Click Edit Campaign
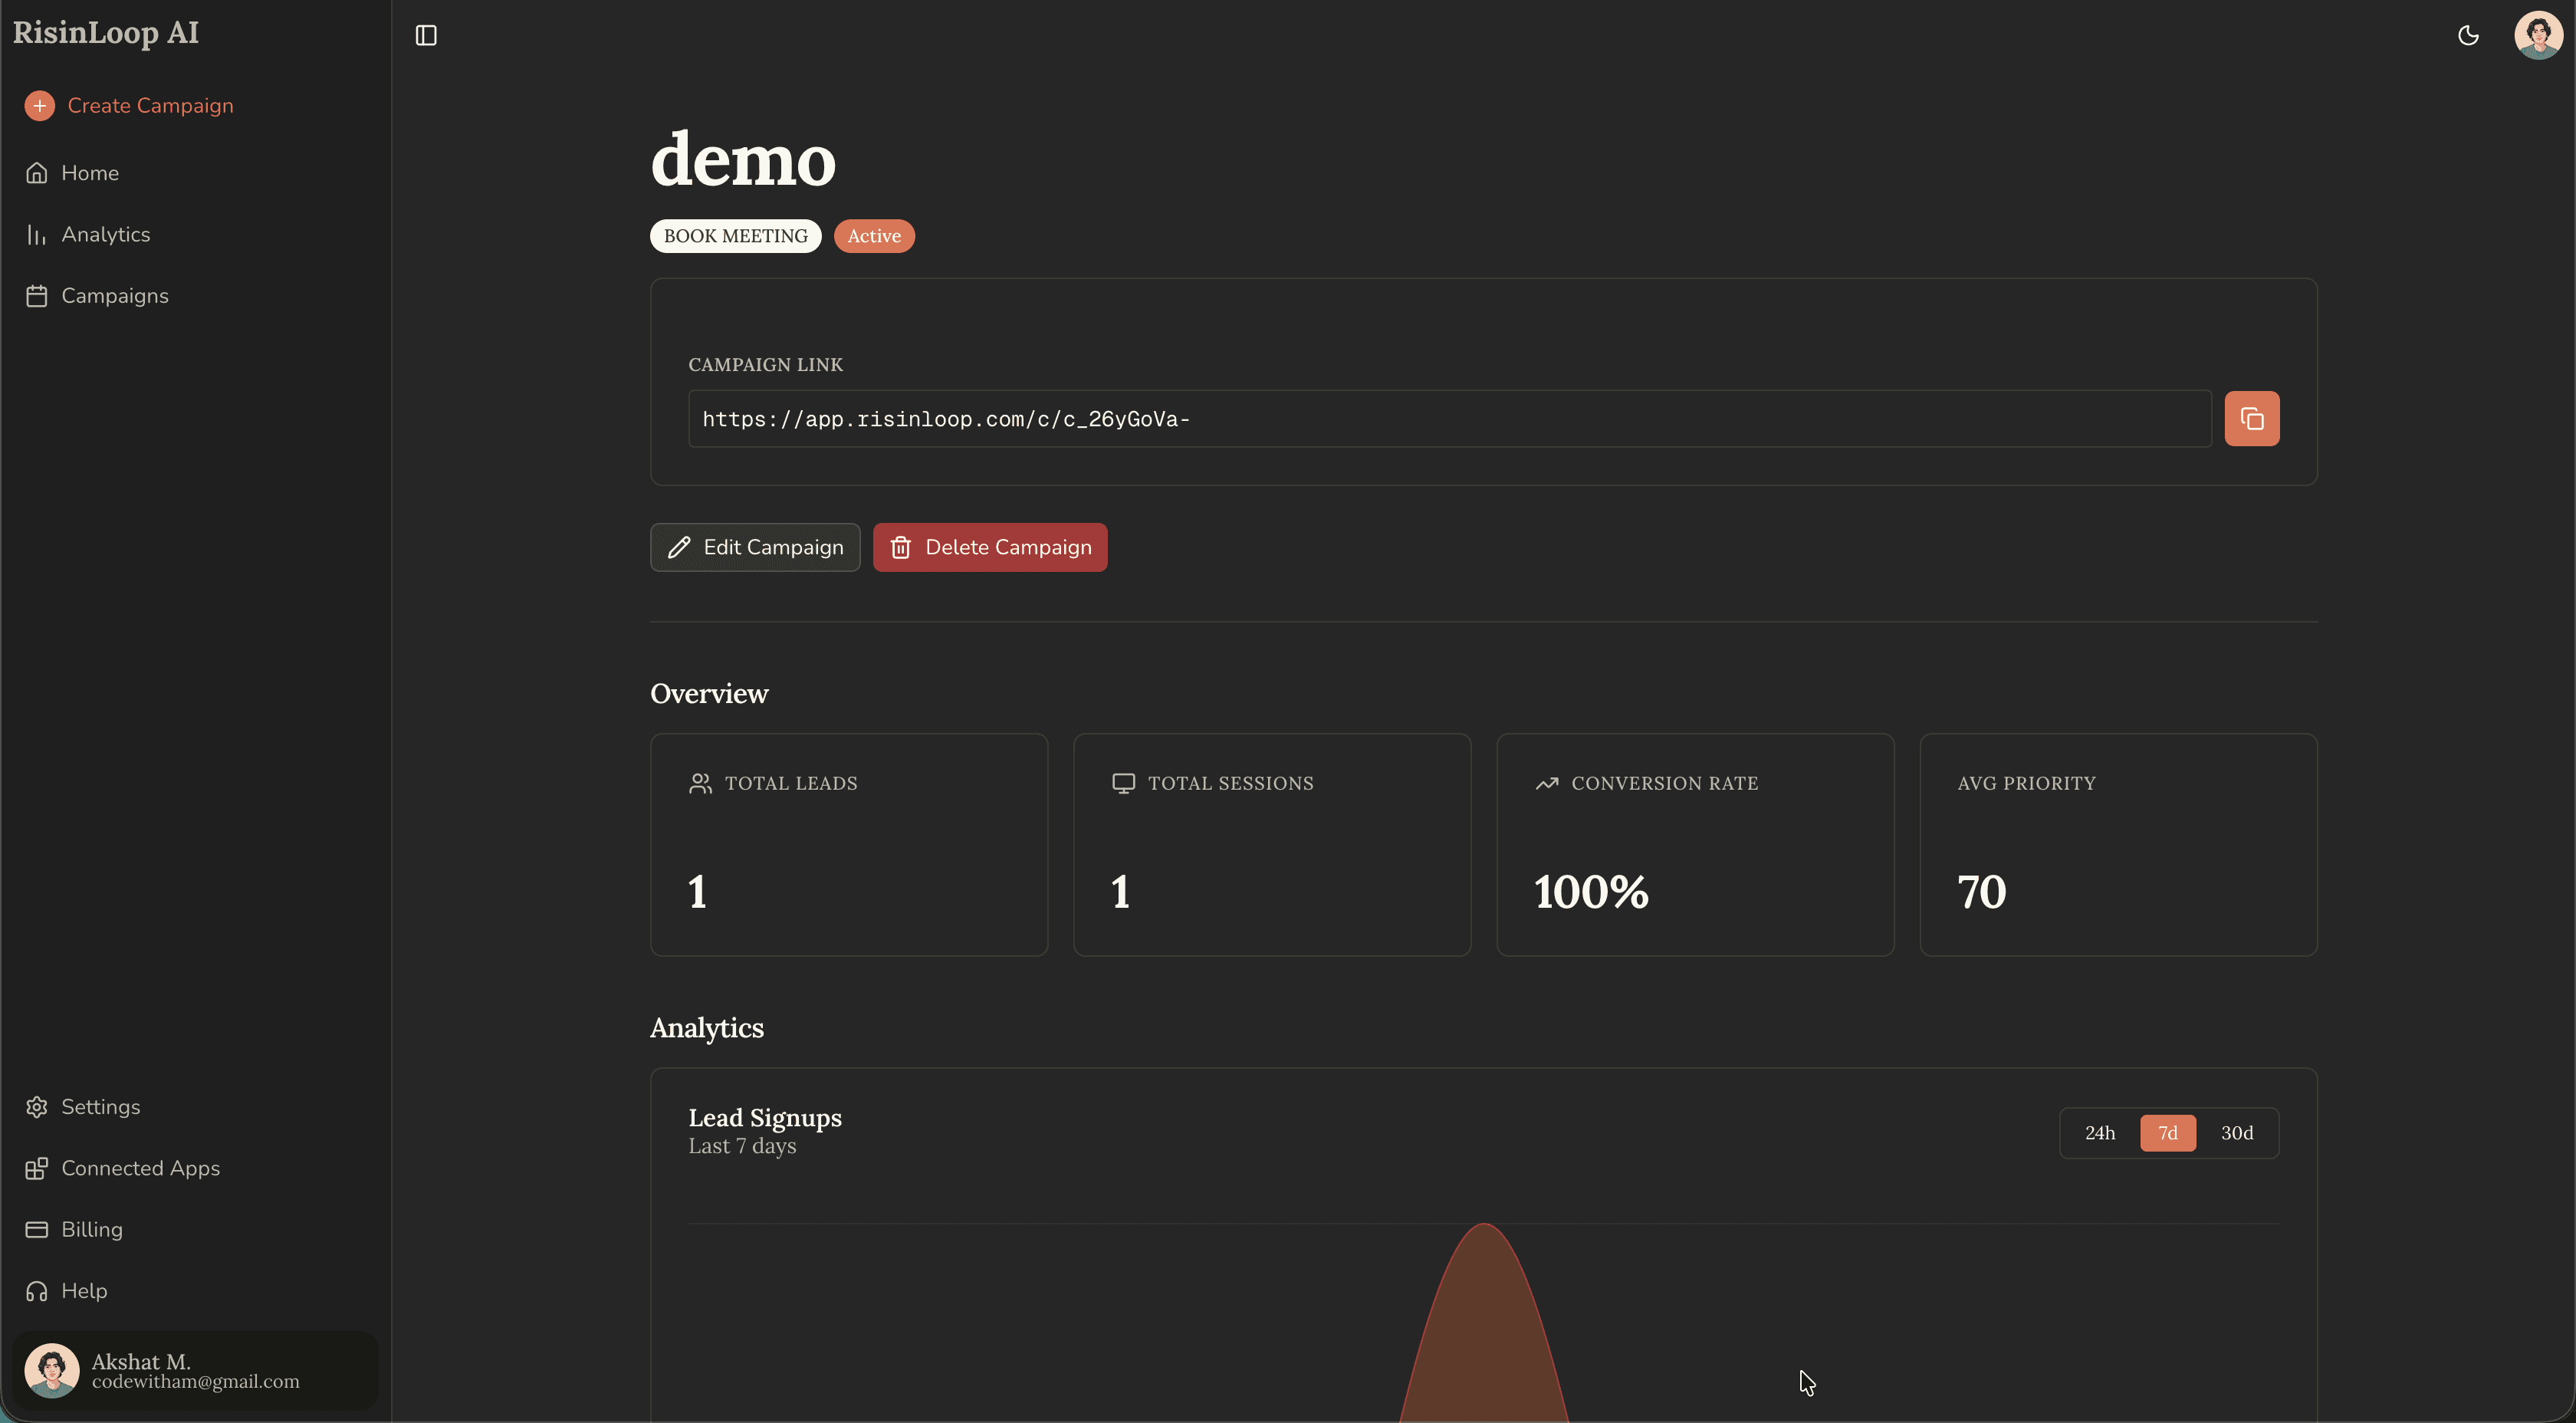 (754, 547)
